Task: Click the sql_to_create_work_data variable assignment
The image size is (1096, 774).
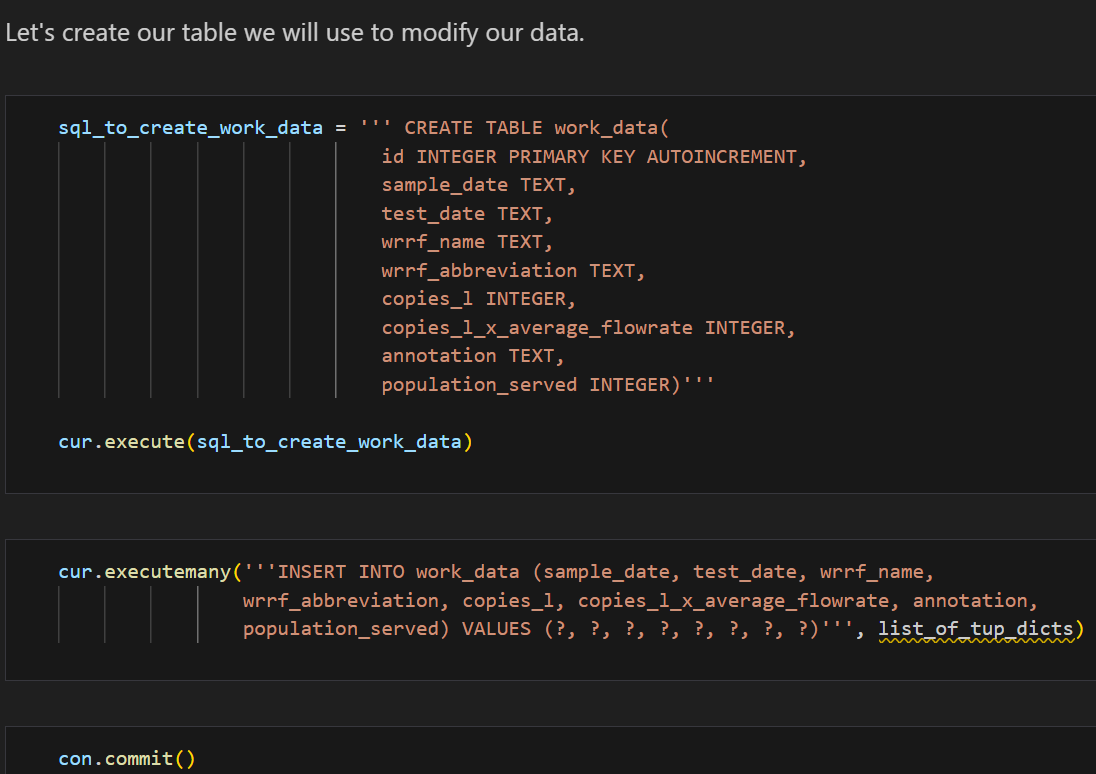Action: point(190,128)
